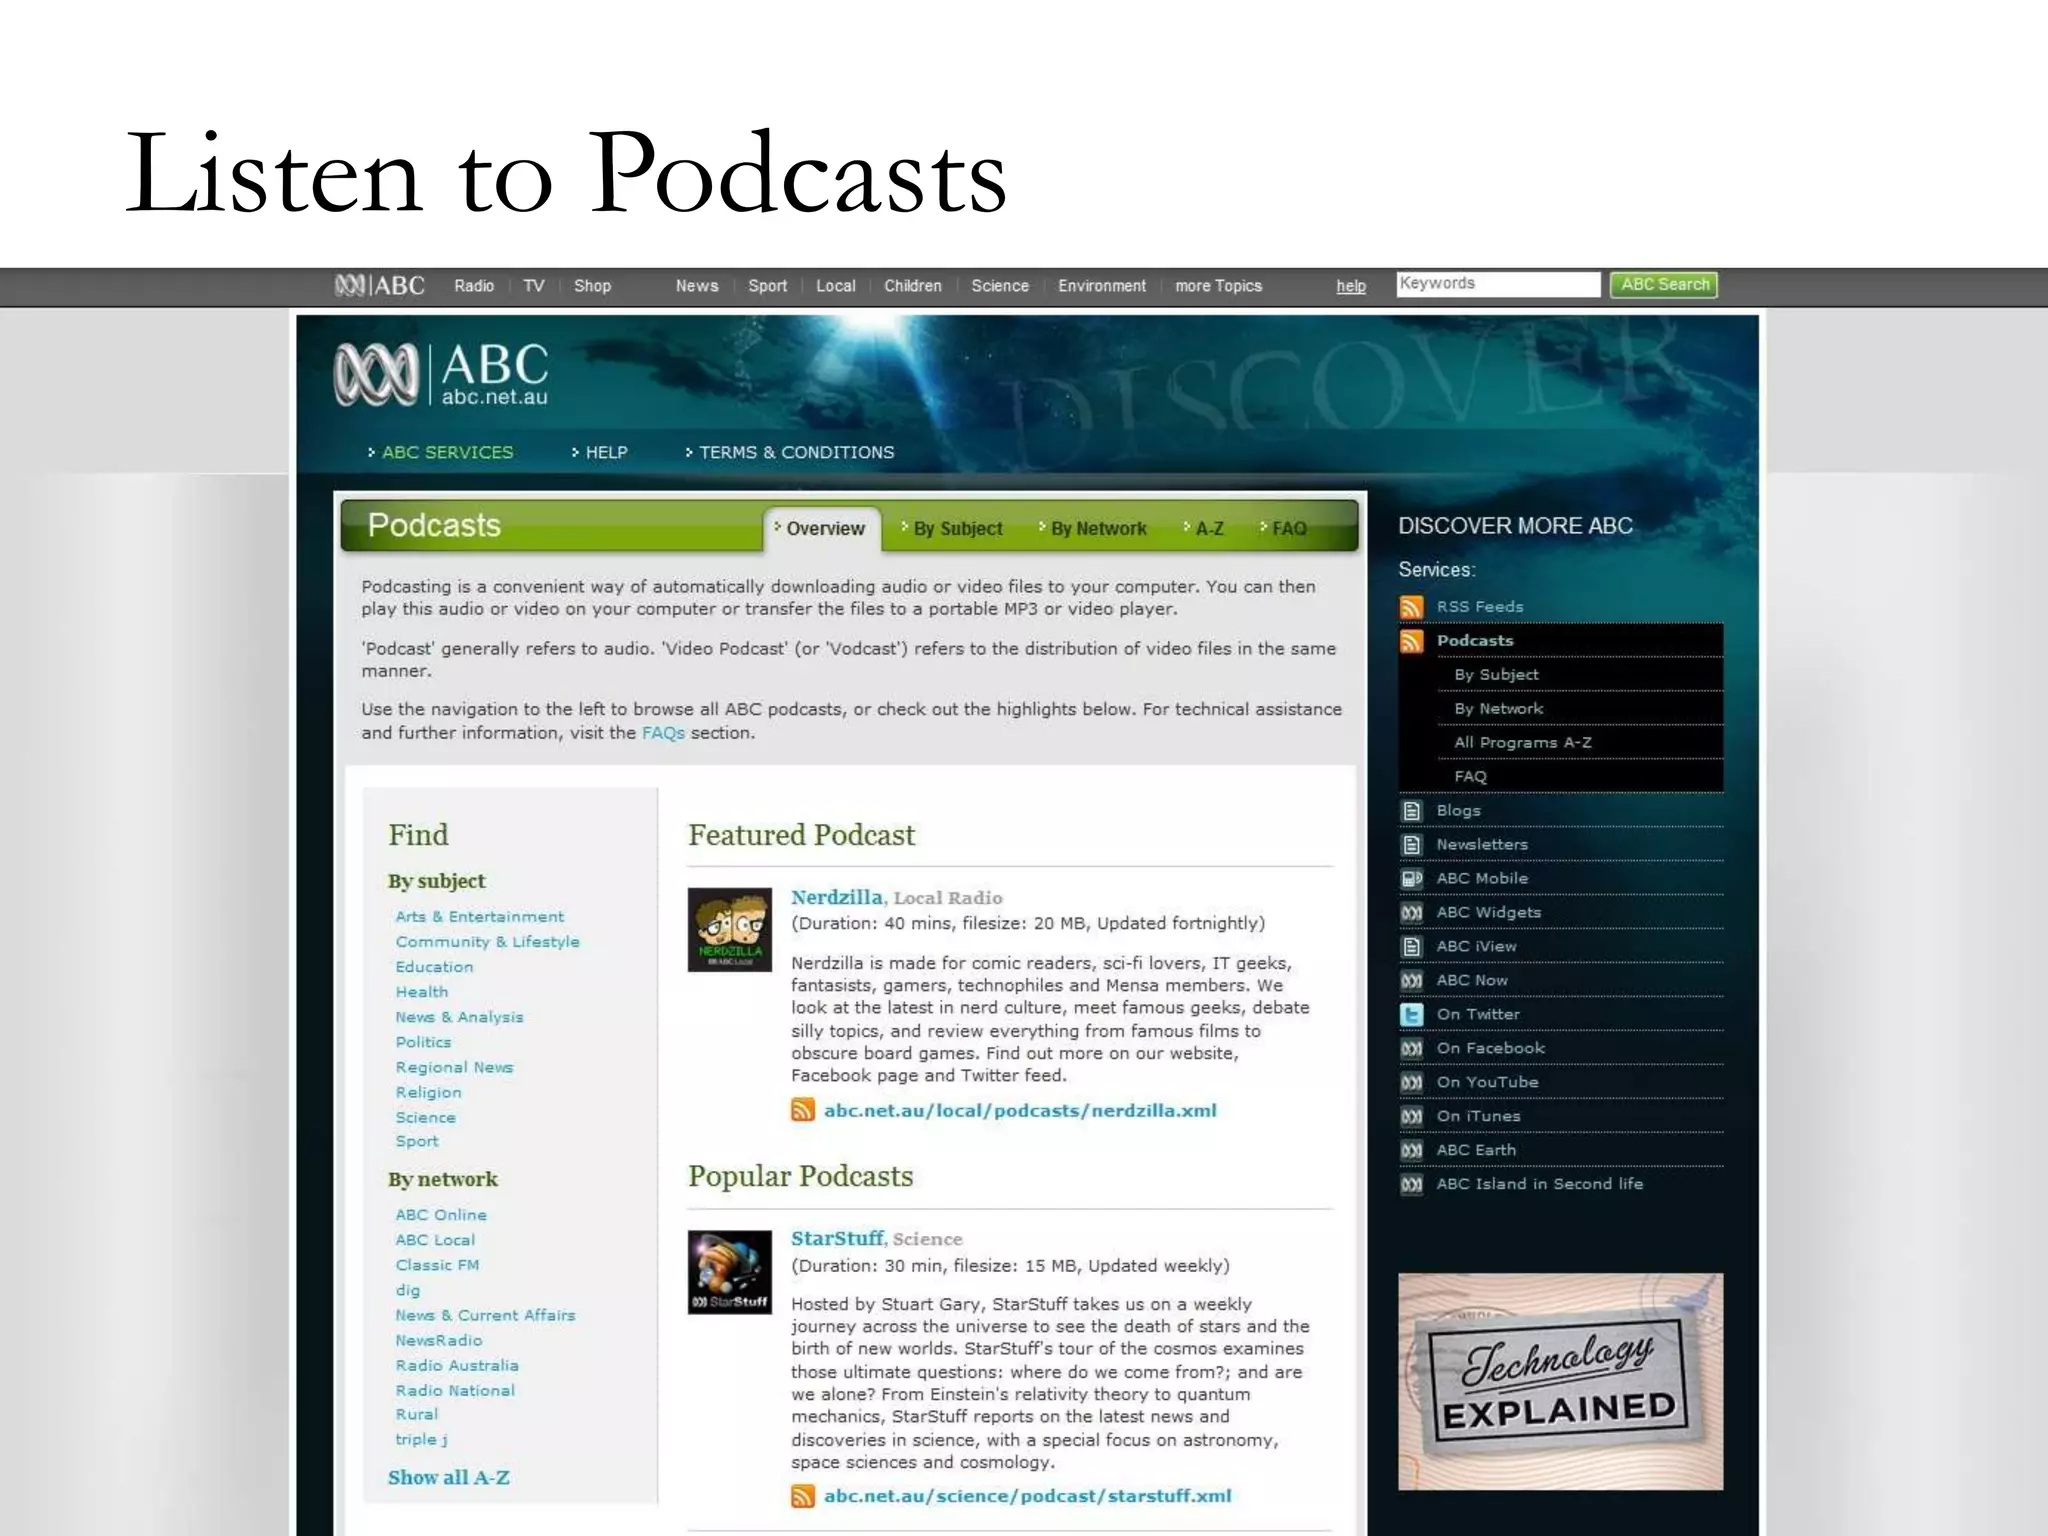Focus the Keywords search field
Image resolution: width=2048 pixels, height=1536 pixels.
click(1498, 284)
